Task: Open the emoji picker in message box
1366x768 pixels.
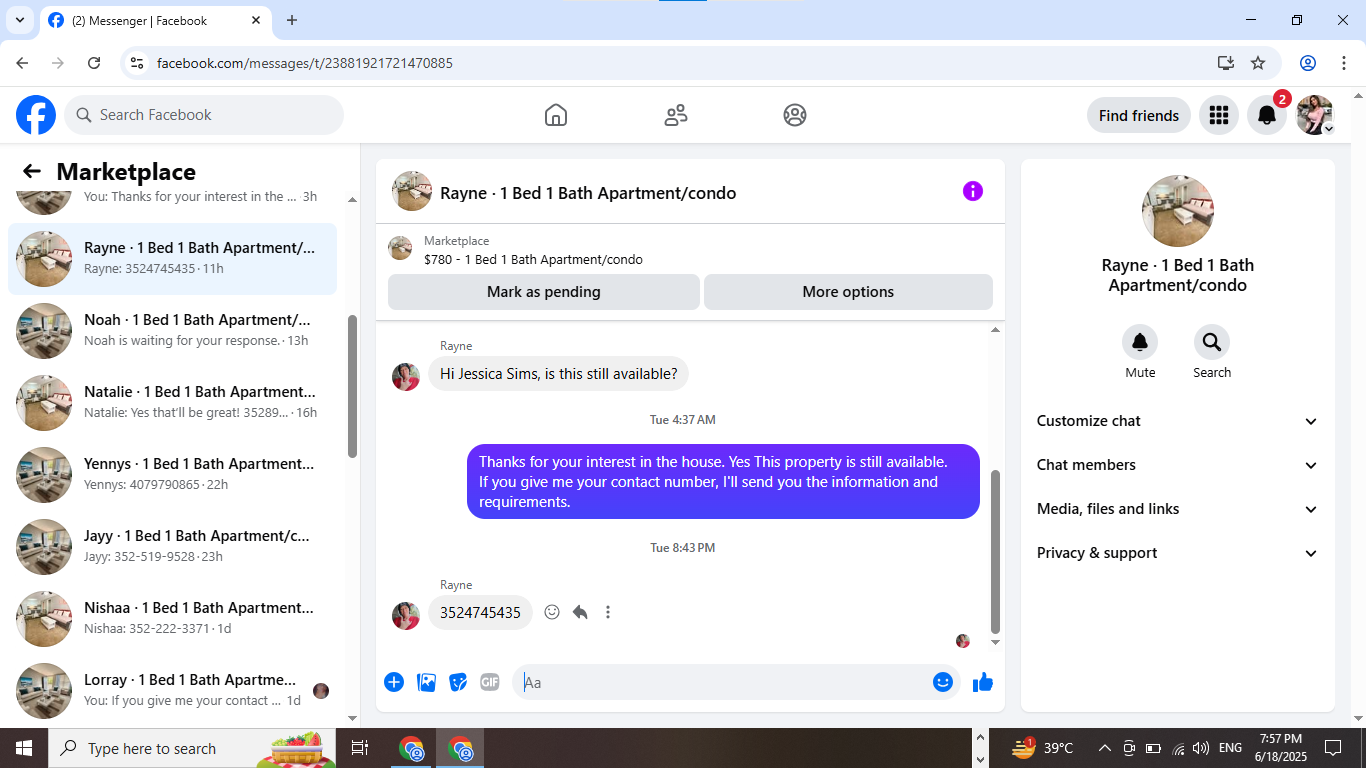Action: (x=943, y=682)
